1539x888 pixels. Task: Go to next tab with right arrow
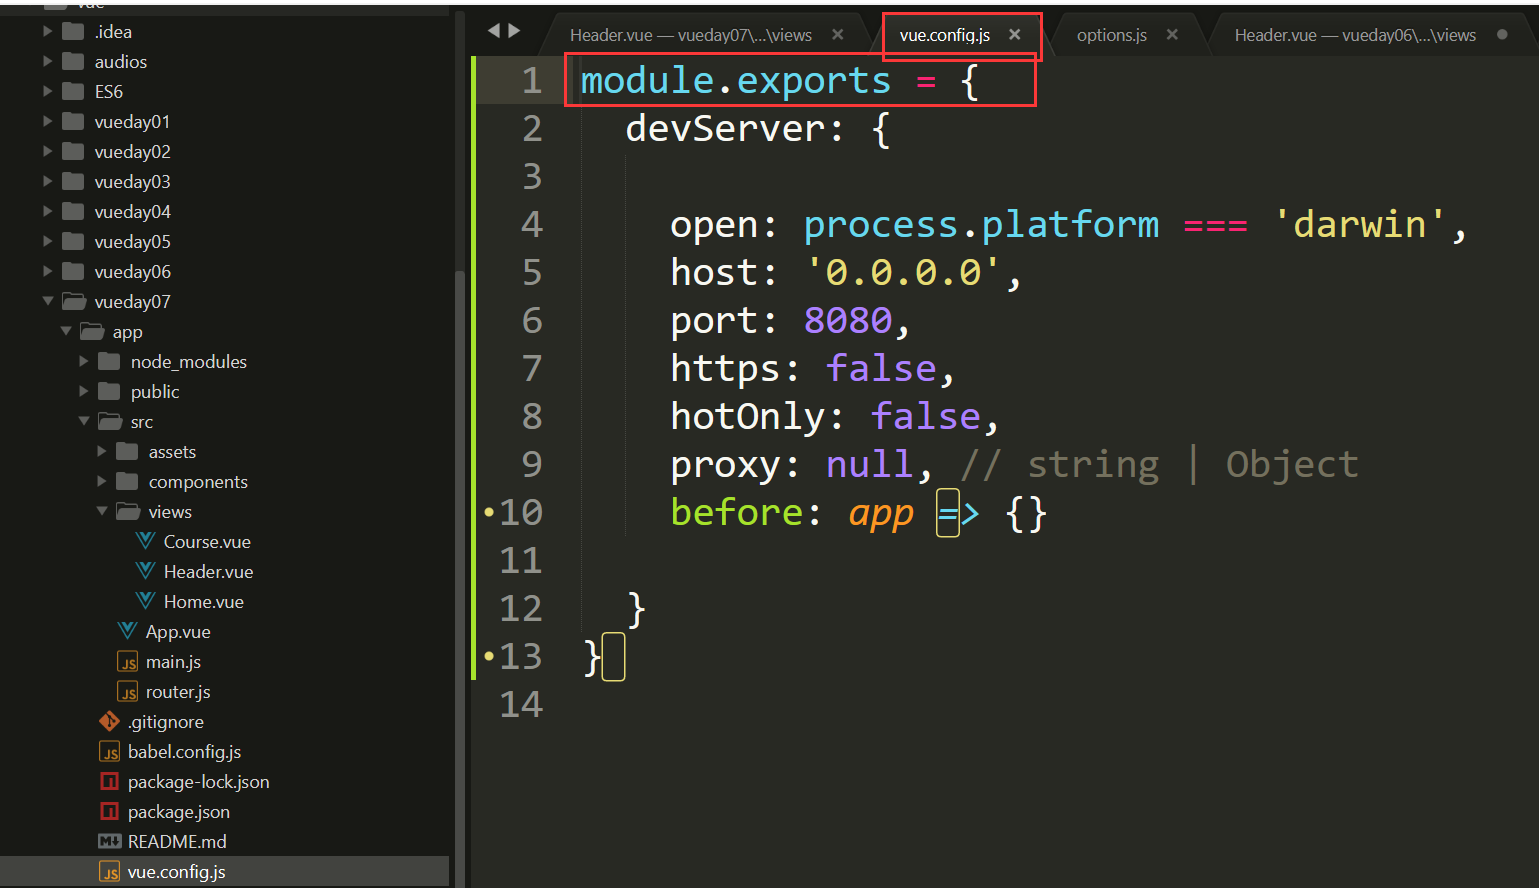[514, 31]
